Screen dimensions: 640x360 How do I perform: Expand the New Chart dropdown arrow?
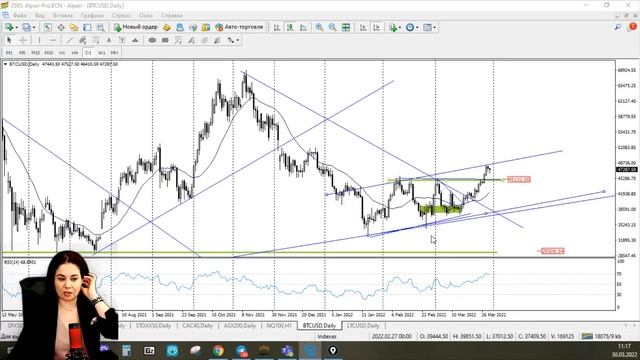16,27
